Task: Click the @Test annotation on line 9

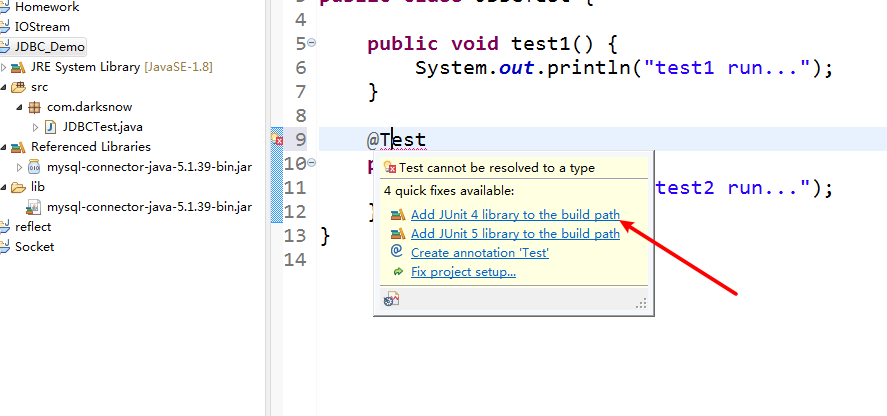Action: pyautogui.click(x=397, y=139)
